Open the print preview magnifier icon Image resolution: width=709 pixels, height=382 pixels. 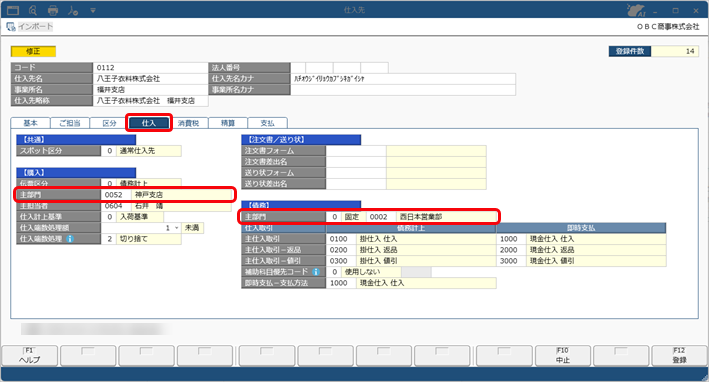33,10
